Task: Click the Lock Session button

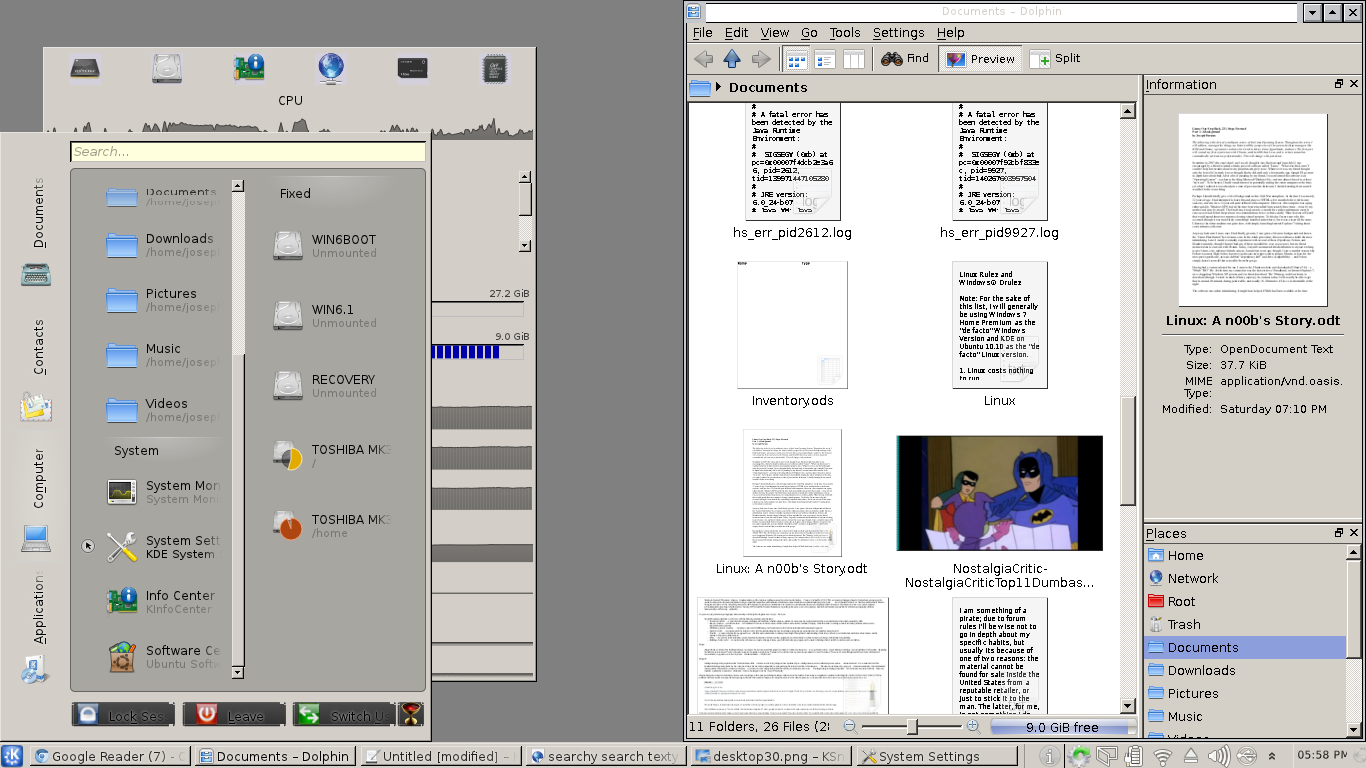Action: 123,715
